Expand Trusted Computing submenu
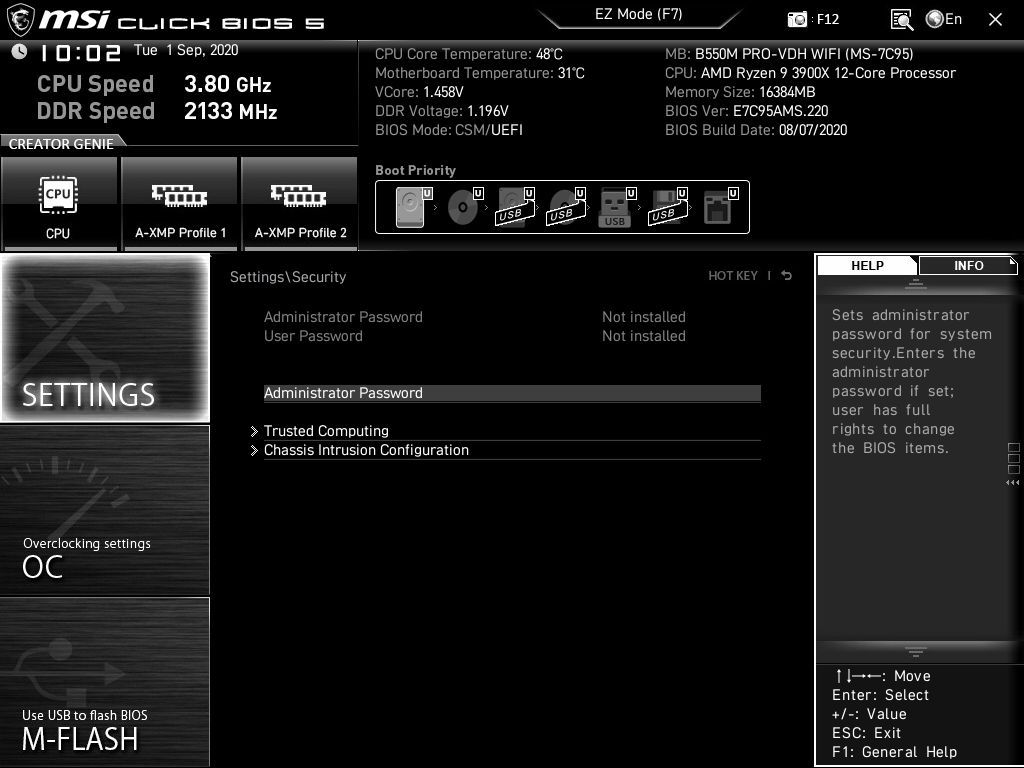Viewport: 1024px width, 768px height. point(512,431)
